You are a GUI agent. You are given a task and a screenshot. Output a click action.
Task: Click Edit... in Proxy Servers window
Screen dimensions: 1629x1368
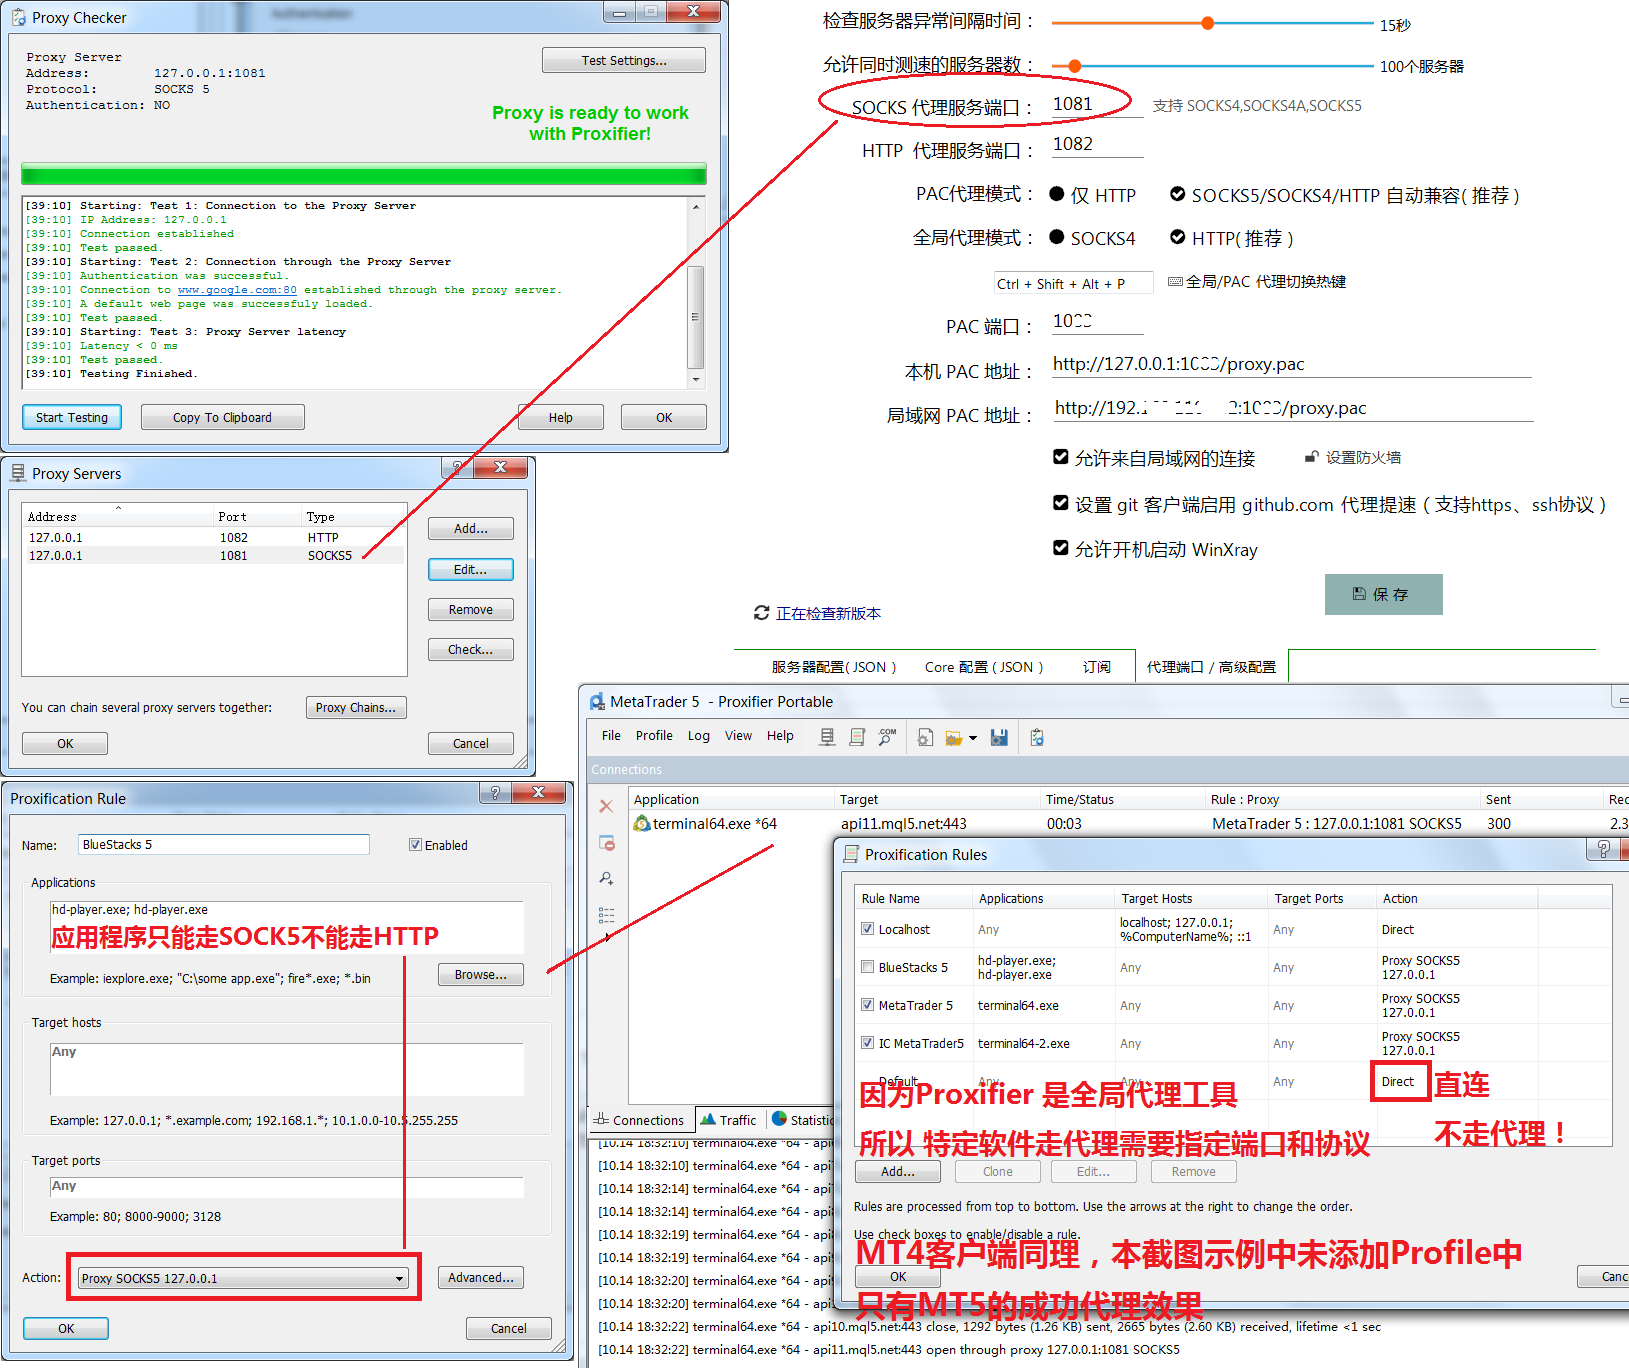pyautogui.click(x=470, y=569)
